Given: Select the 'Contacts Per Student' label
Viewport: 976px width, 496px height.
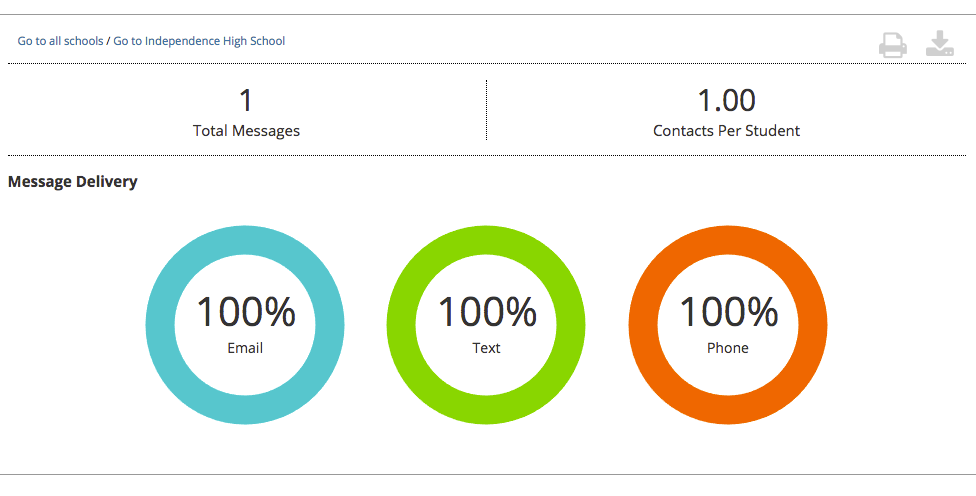Looking at the screenshot, I should pos(726,131).
